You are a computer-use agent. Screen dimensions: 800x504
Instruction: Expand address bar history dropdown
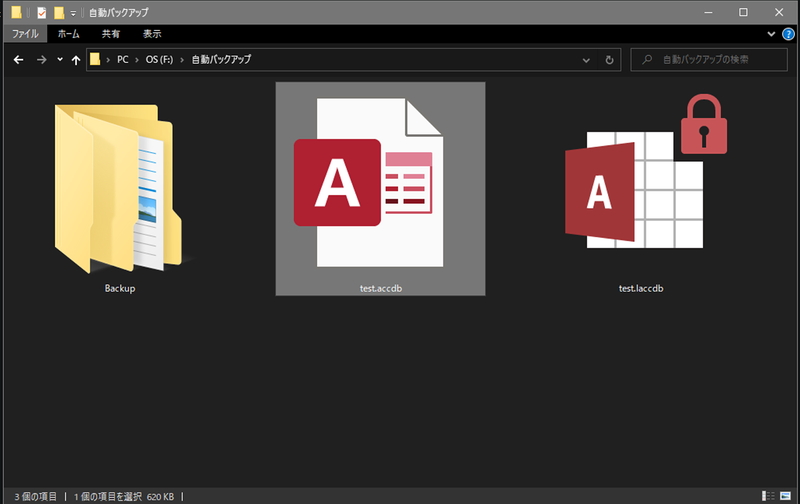coord(586,60)
